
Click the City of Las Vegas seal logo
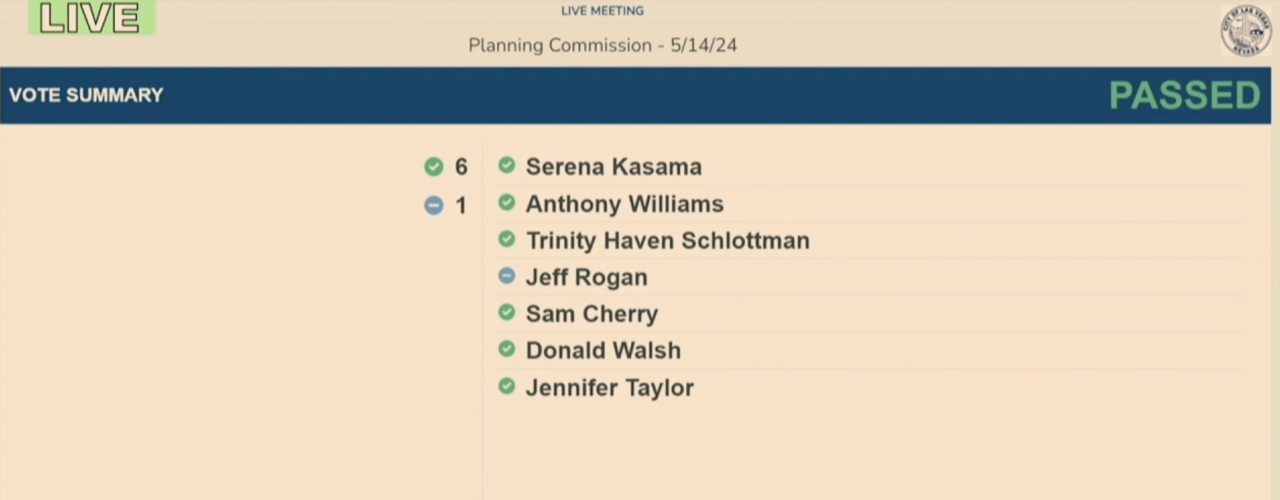pyautogui.click(x=1245, y=31)
